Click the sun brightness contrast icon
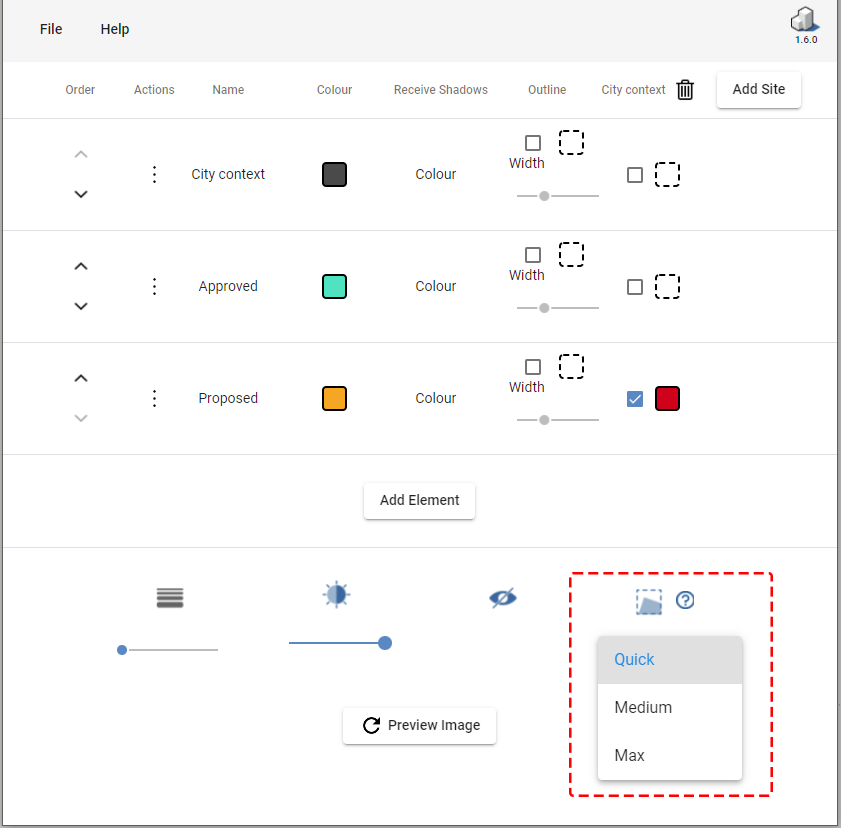Screen dimensions: 841x828 point(337,594)
